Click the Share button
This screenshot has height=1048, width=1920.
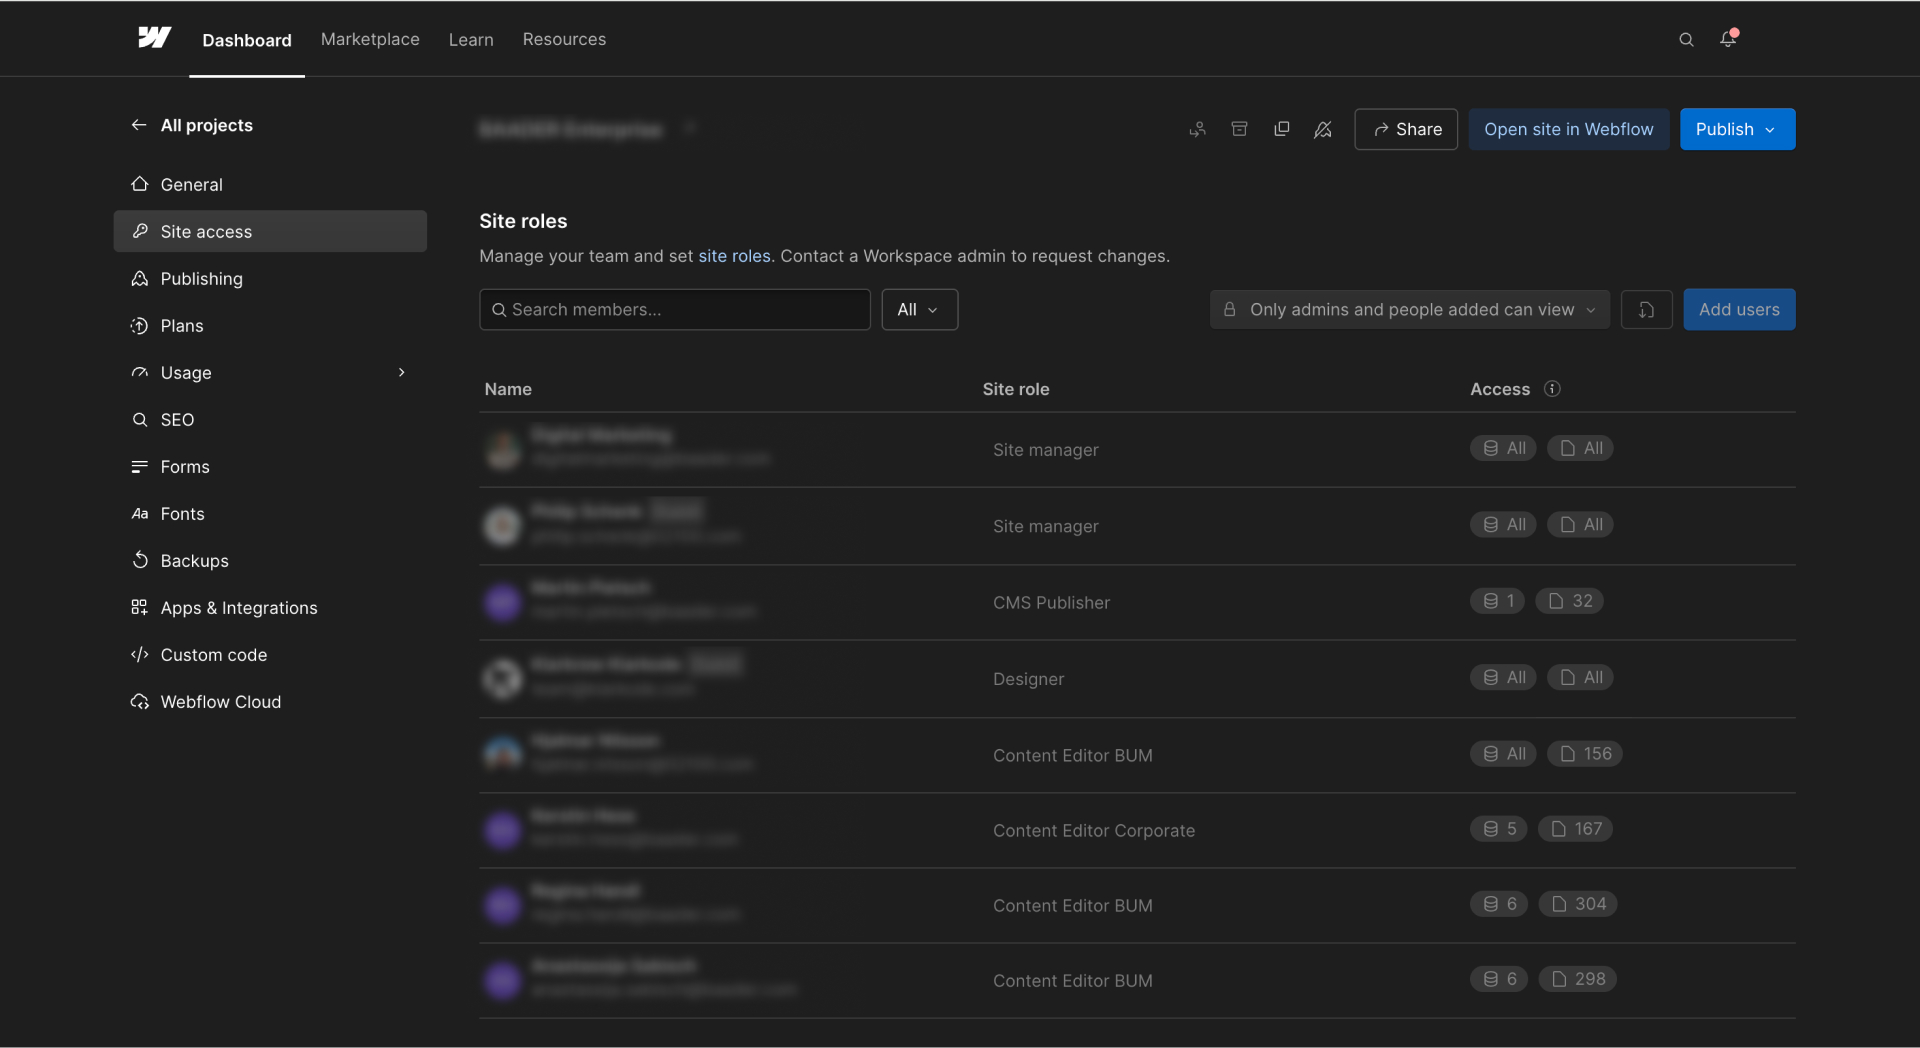[1406, 129]
